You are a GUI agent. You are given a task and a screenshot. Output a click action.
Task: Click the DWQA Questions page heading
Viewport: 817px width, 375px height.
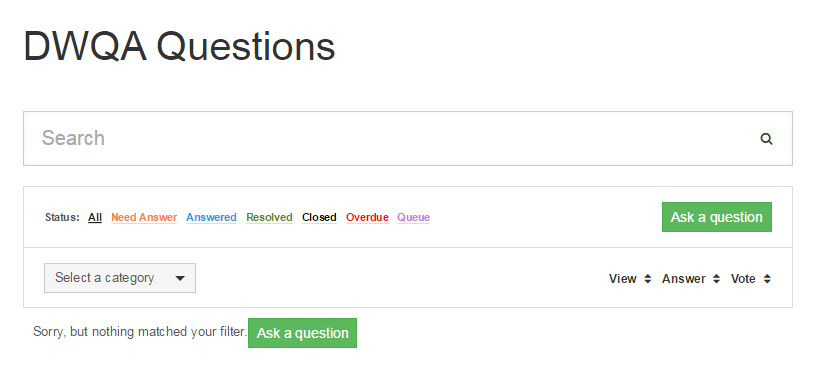179,46
